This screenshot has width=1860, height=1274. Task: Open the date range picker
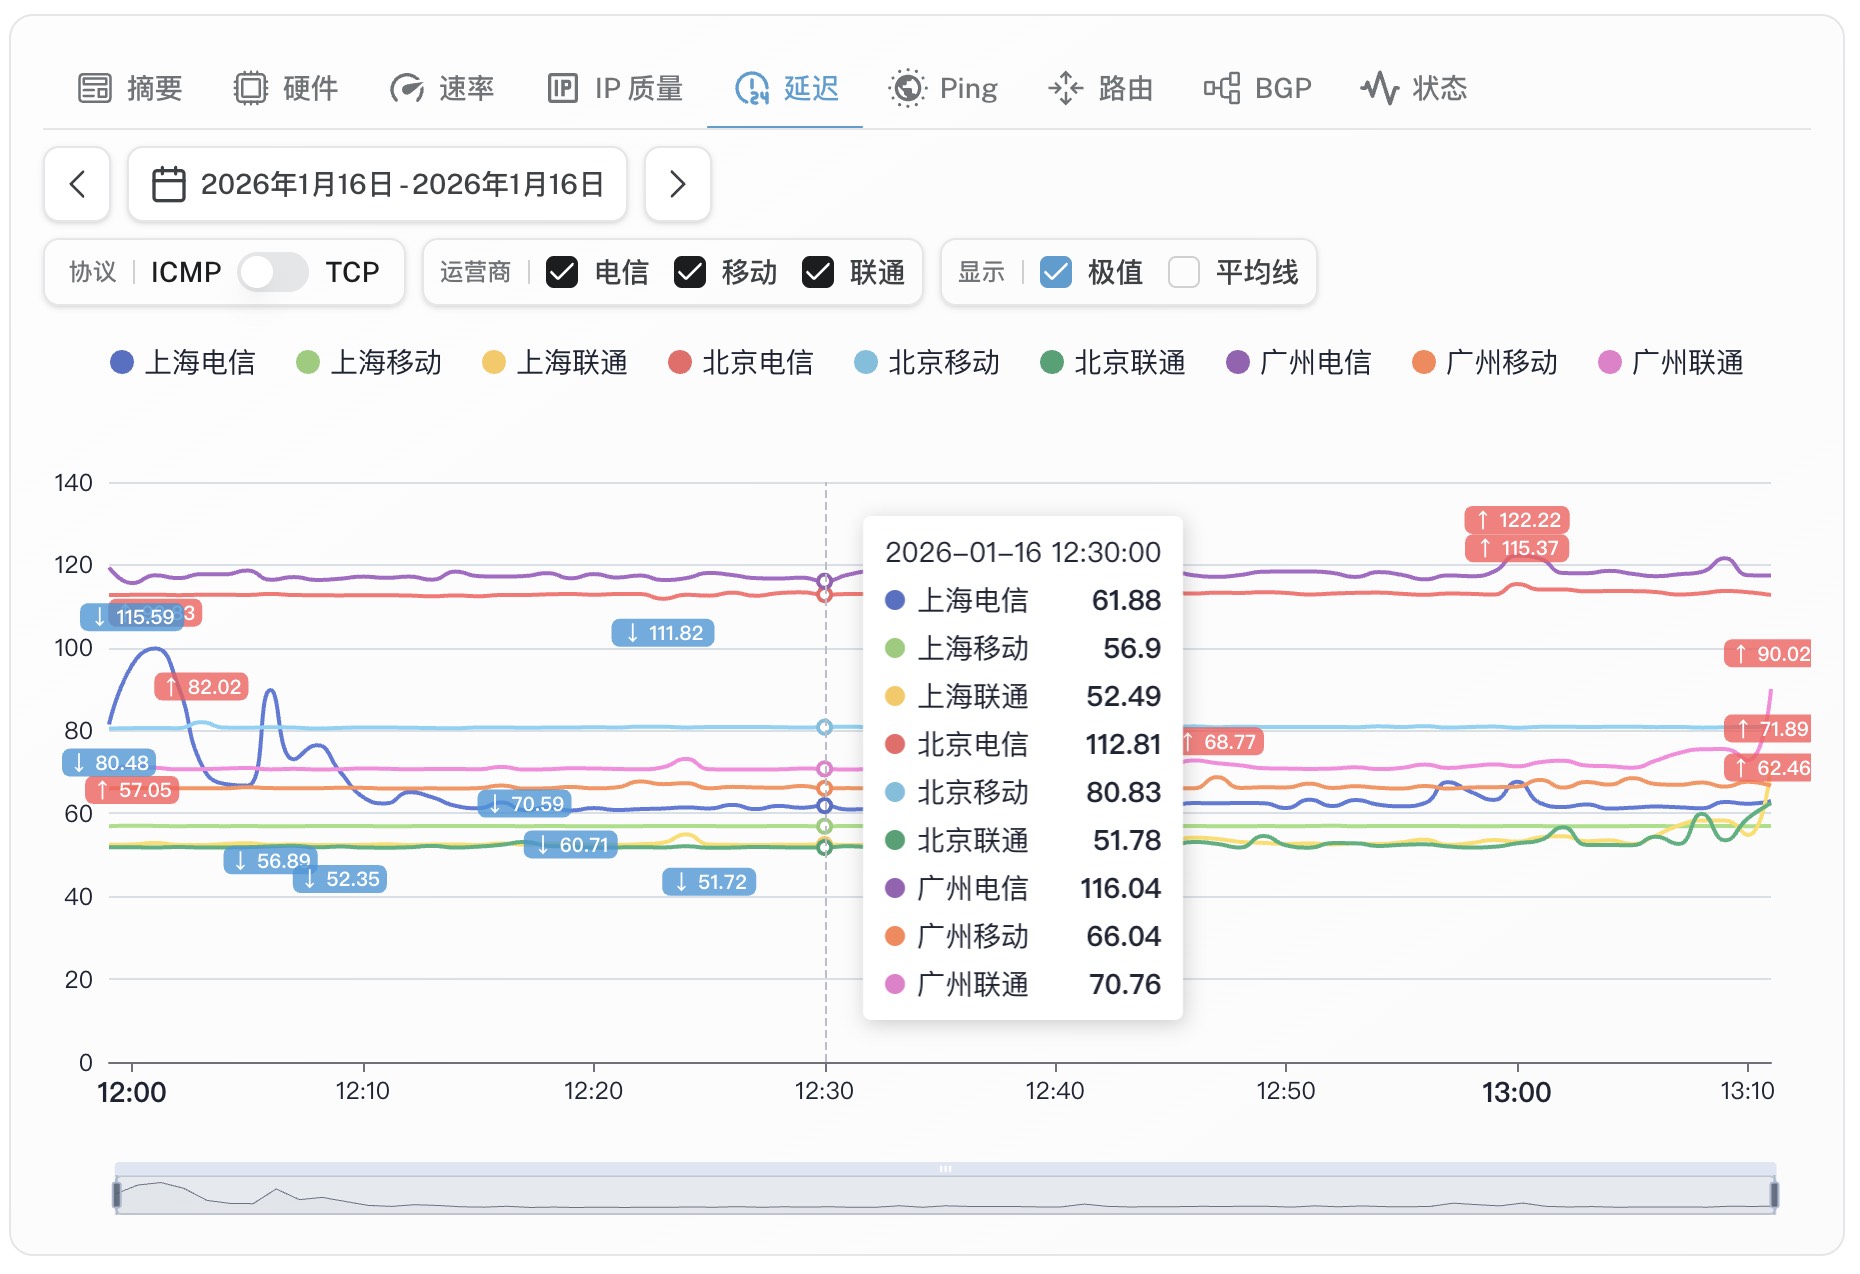(x=377, y=184)
